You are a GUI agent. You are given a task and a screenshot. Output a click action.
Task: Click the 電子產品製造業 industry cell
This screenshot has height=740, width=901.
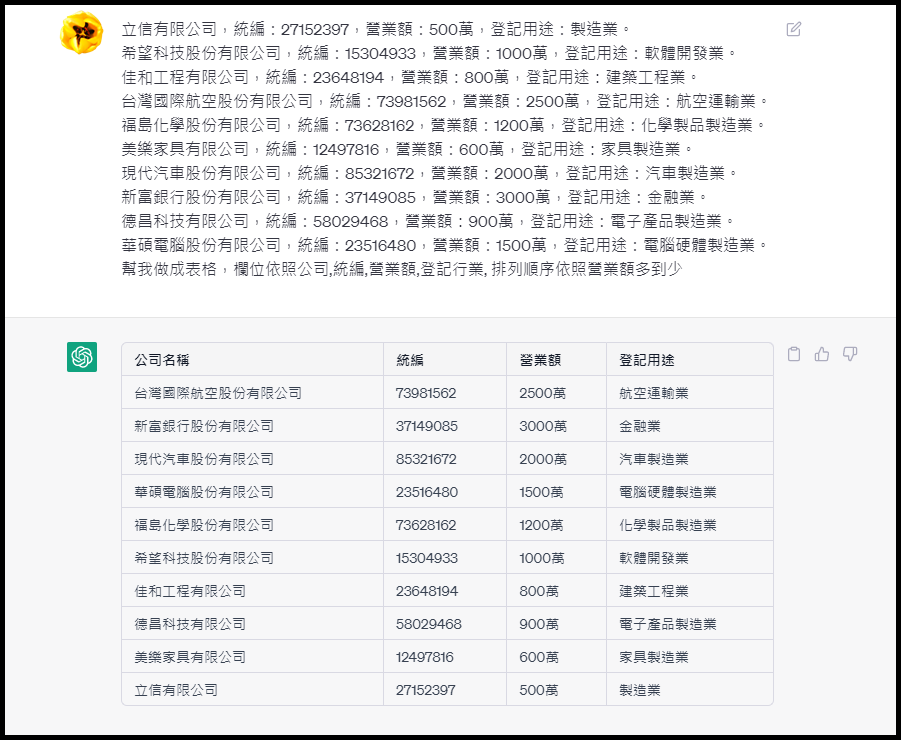[x=690, y=624]
